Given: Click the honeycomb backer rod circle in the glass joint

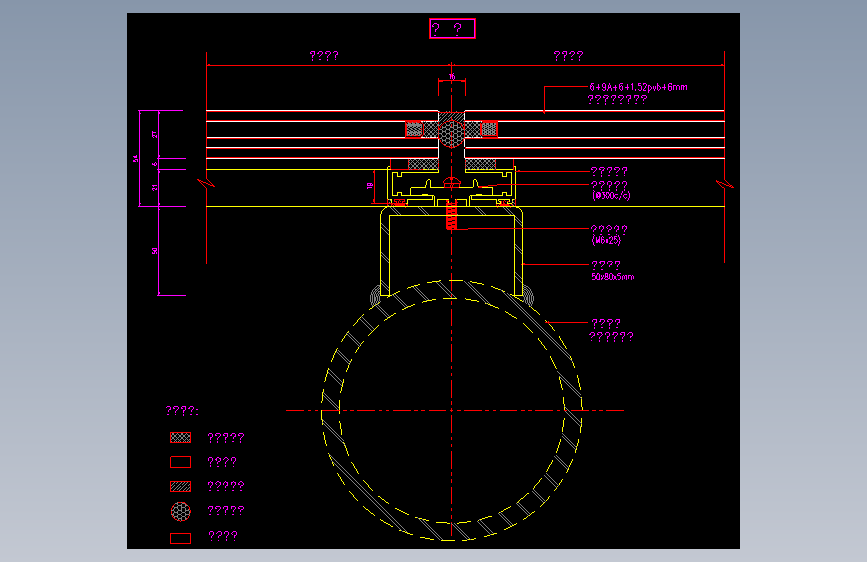Looking at the screenshot, I should [452, 133].
